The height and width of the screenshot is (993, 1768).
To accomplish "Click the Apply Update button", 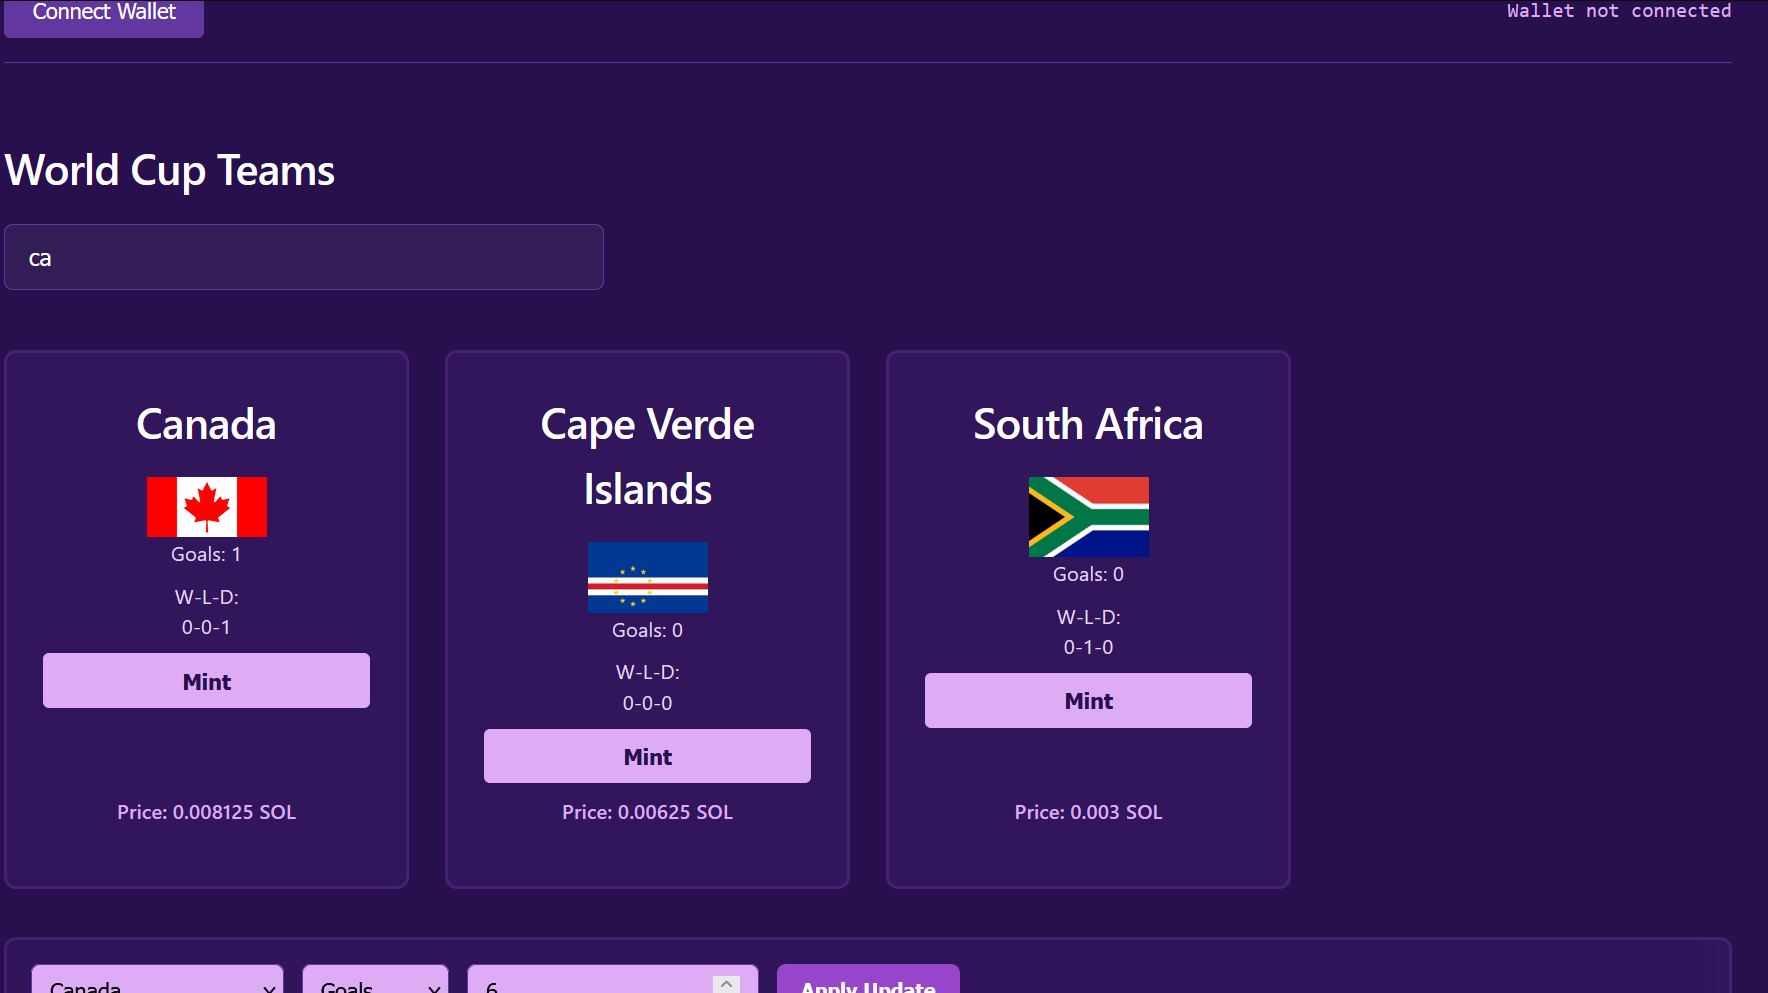I will (868, 981).
